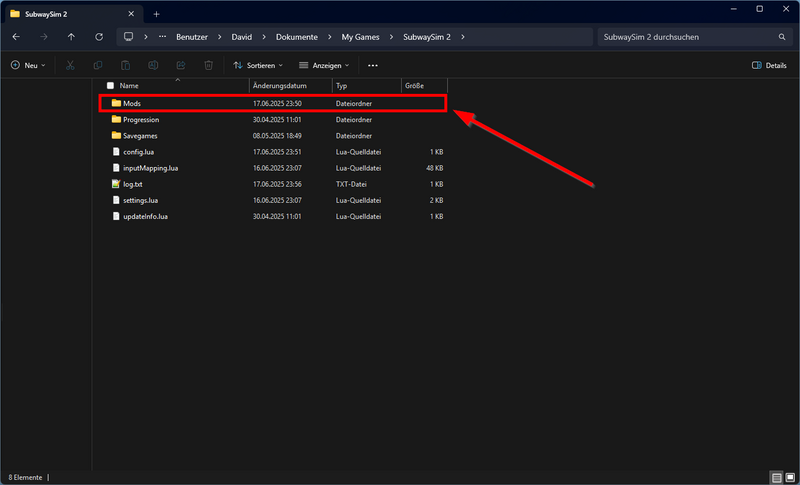This screenshot has width=800, height=485.
Task: Select the Progression folder name
Action: (x=141, y=120)
